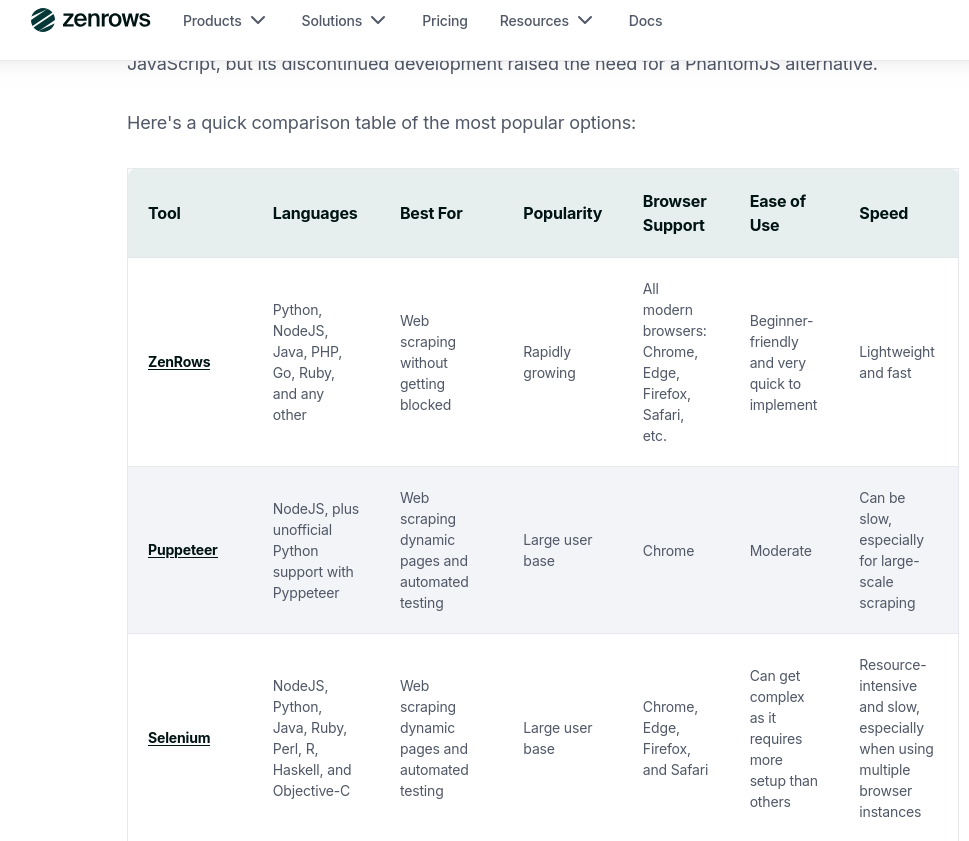Open the Docs menu item
This screenshot has width=969, height=841.
[645, 20]
